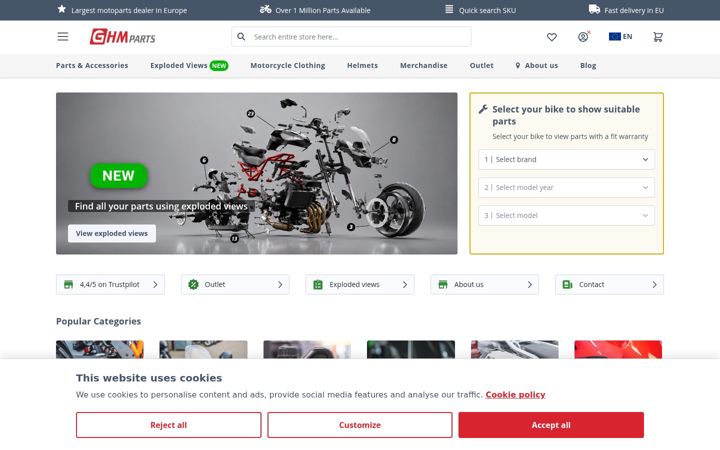
Task: Open Motorcycle Clothing menu
Action: (287, 66)
